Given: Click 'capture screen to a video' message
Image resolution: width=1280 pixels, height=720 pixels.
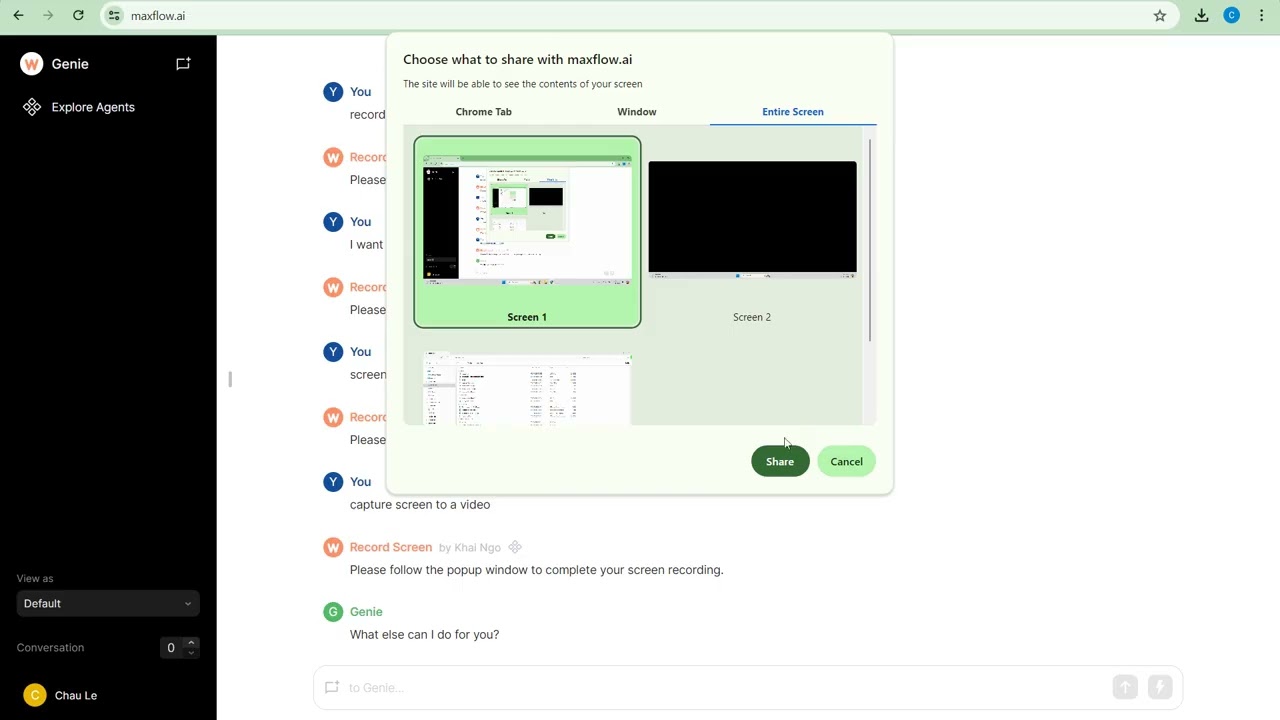Looking at the screenshot, I should click(420, 505).
